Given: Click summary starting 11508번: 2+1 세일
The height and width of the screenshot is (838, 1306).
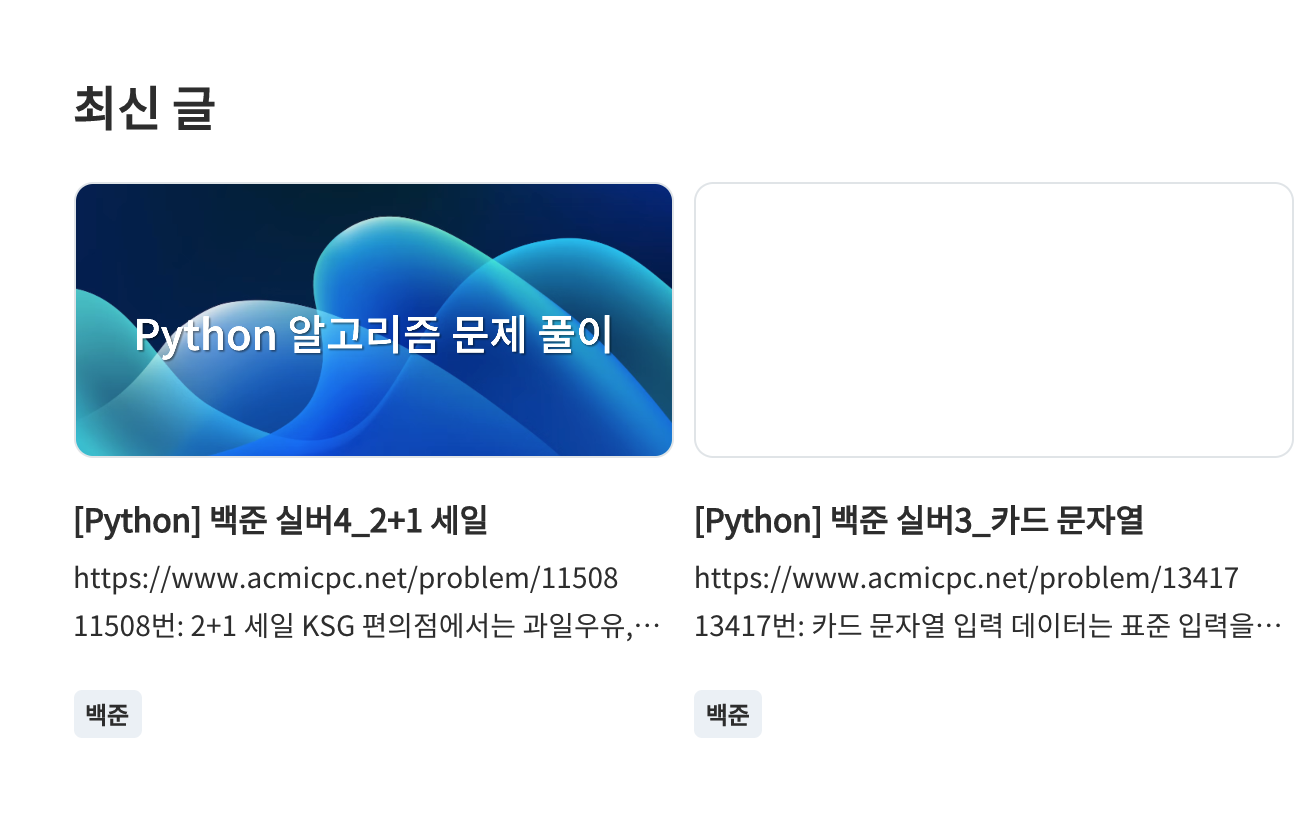Looking at the screenshot, I should (367, 628).
